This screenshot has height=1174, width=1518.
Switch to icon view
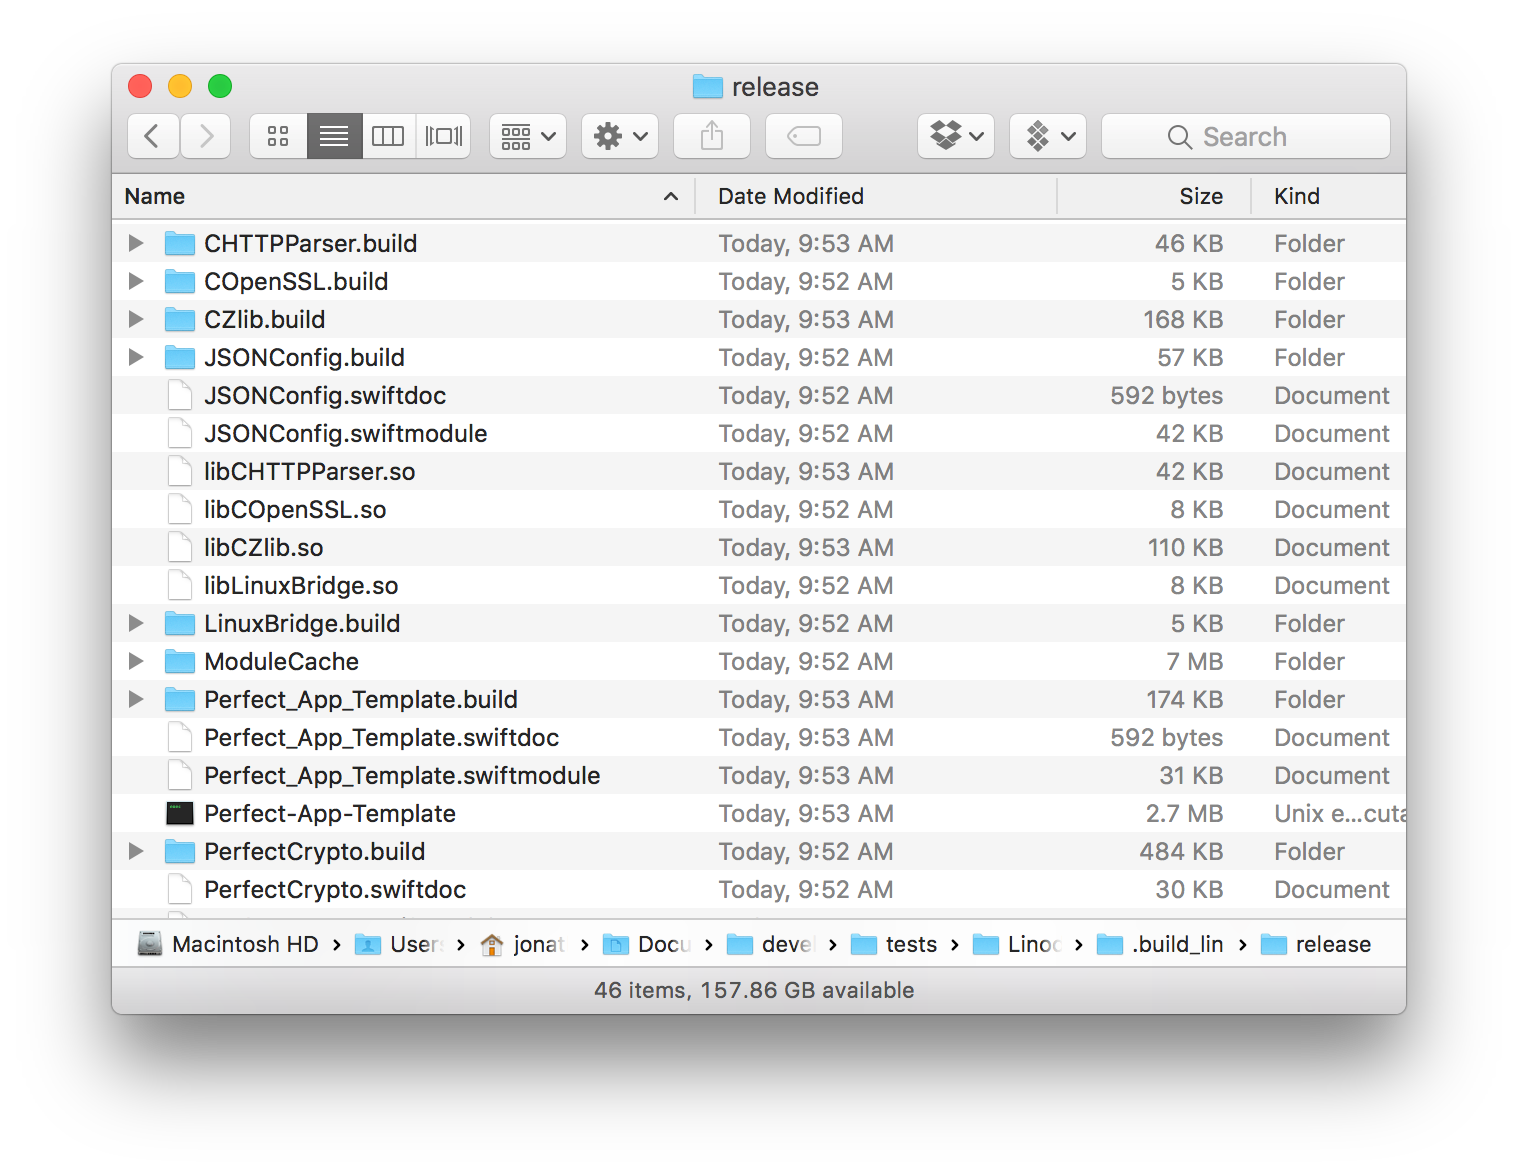coord(278,136)
